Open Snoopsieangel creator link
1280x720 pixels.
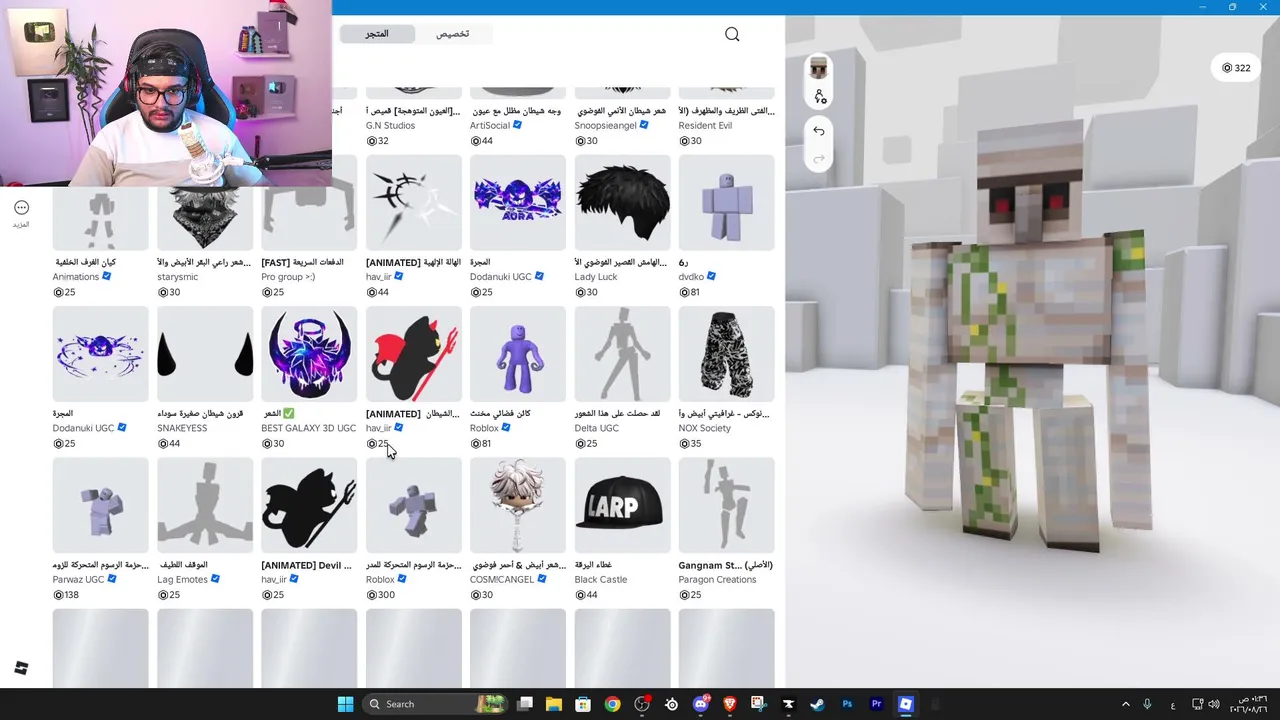(605, 126)
